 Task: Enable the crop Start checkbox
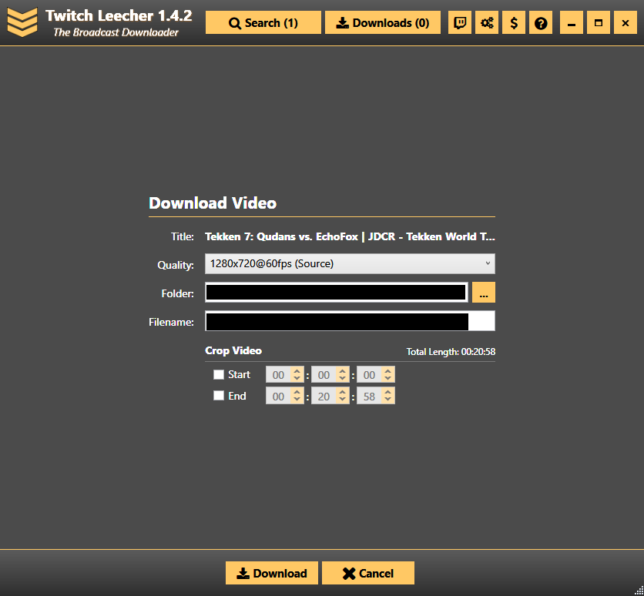(x=219, y=375)
